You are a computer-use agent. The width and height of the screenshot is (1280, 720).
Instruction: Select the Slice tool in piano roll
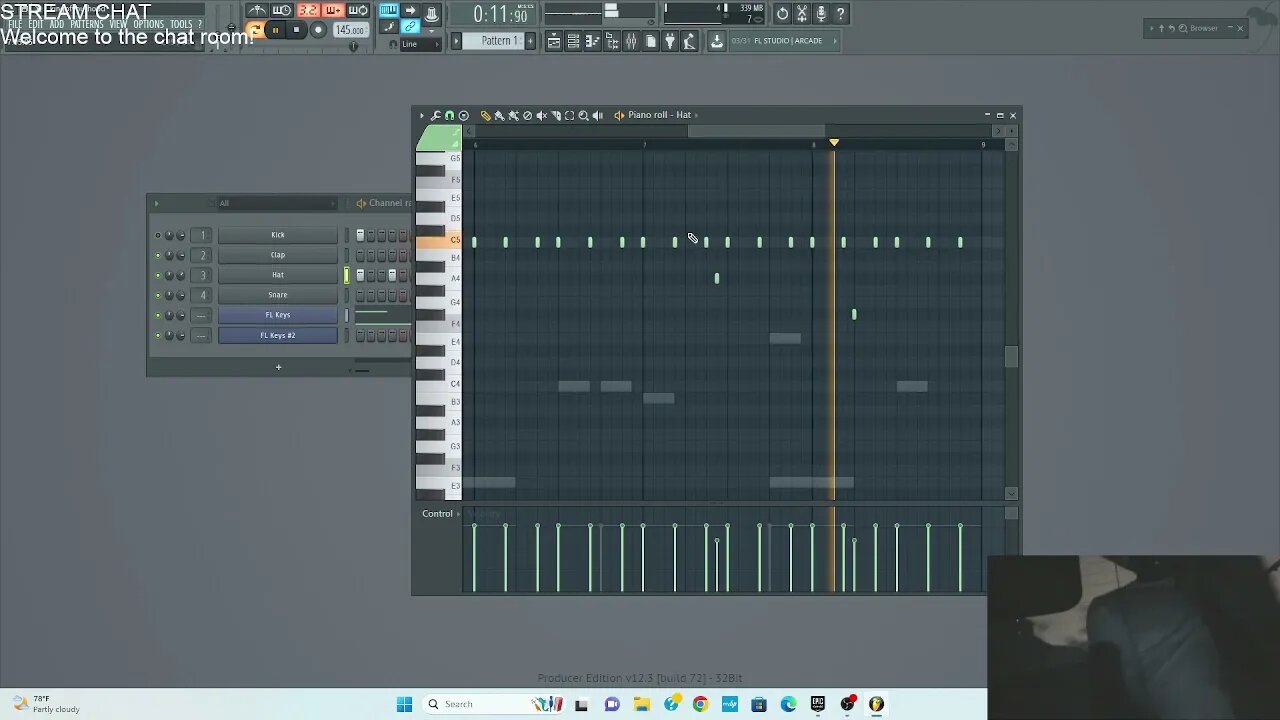pyautogui.click(x=556, y=115)
